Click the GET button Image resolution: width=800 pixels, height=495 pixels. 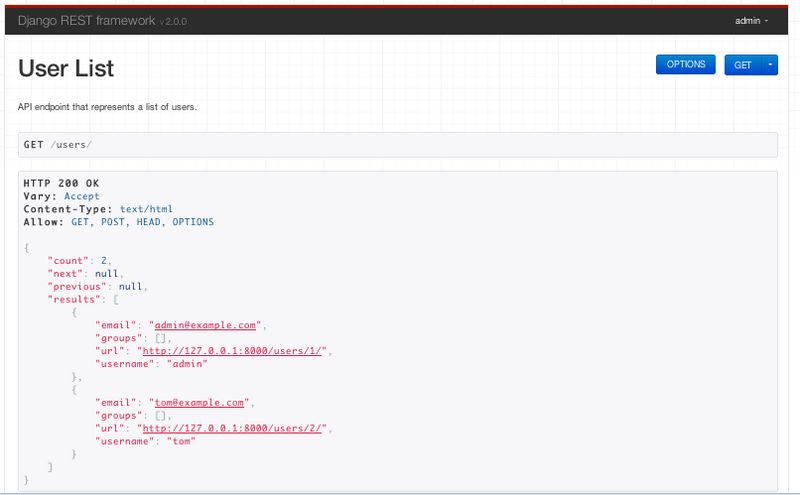coord(743,65)
